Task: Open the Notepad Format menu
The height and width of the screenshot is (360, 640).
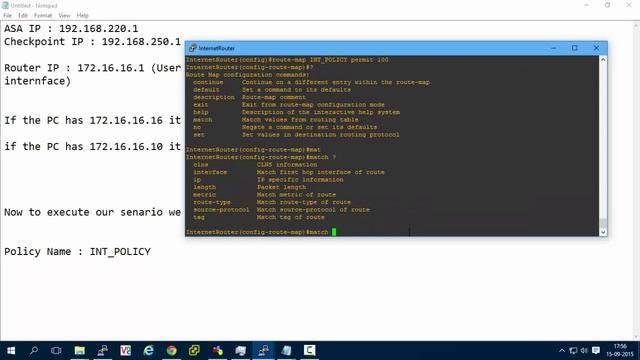Action: click(x=43, y=16)
